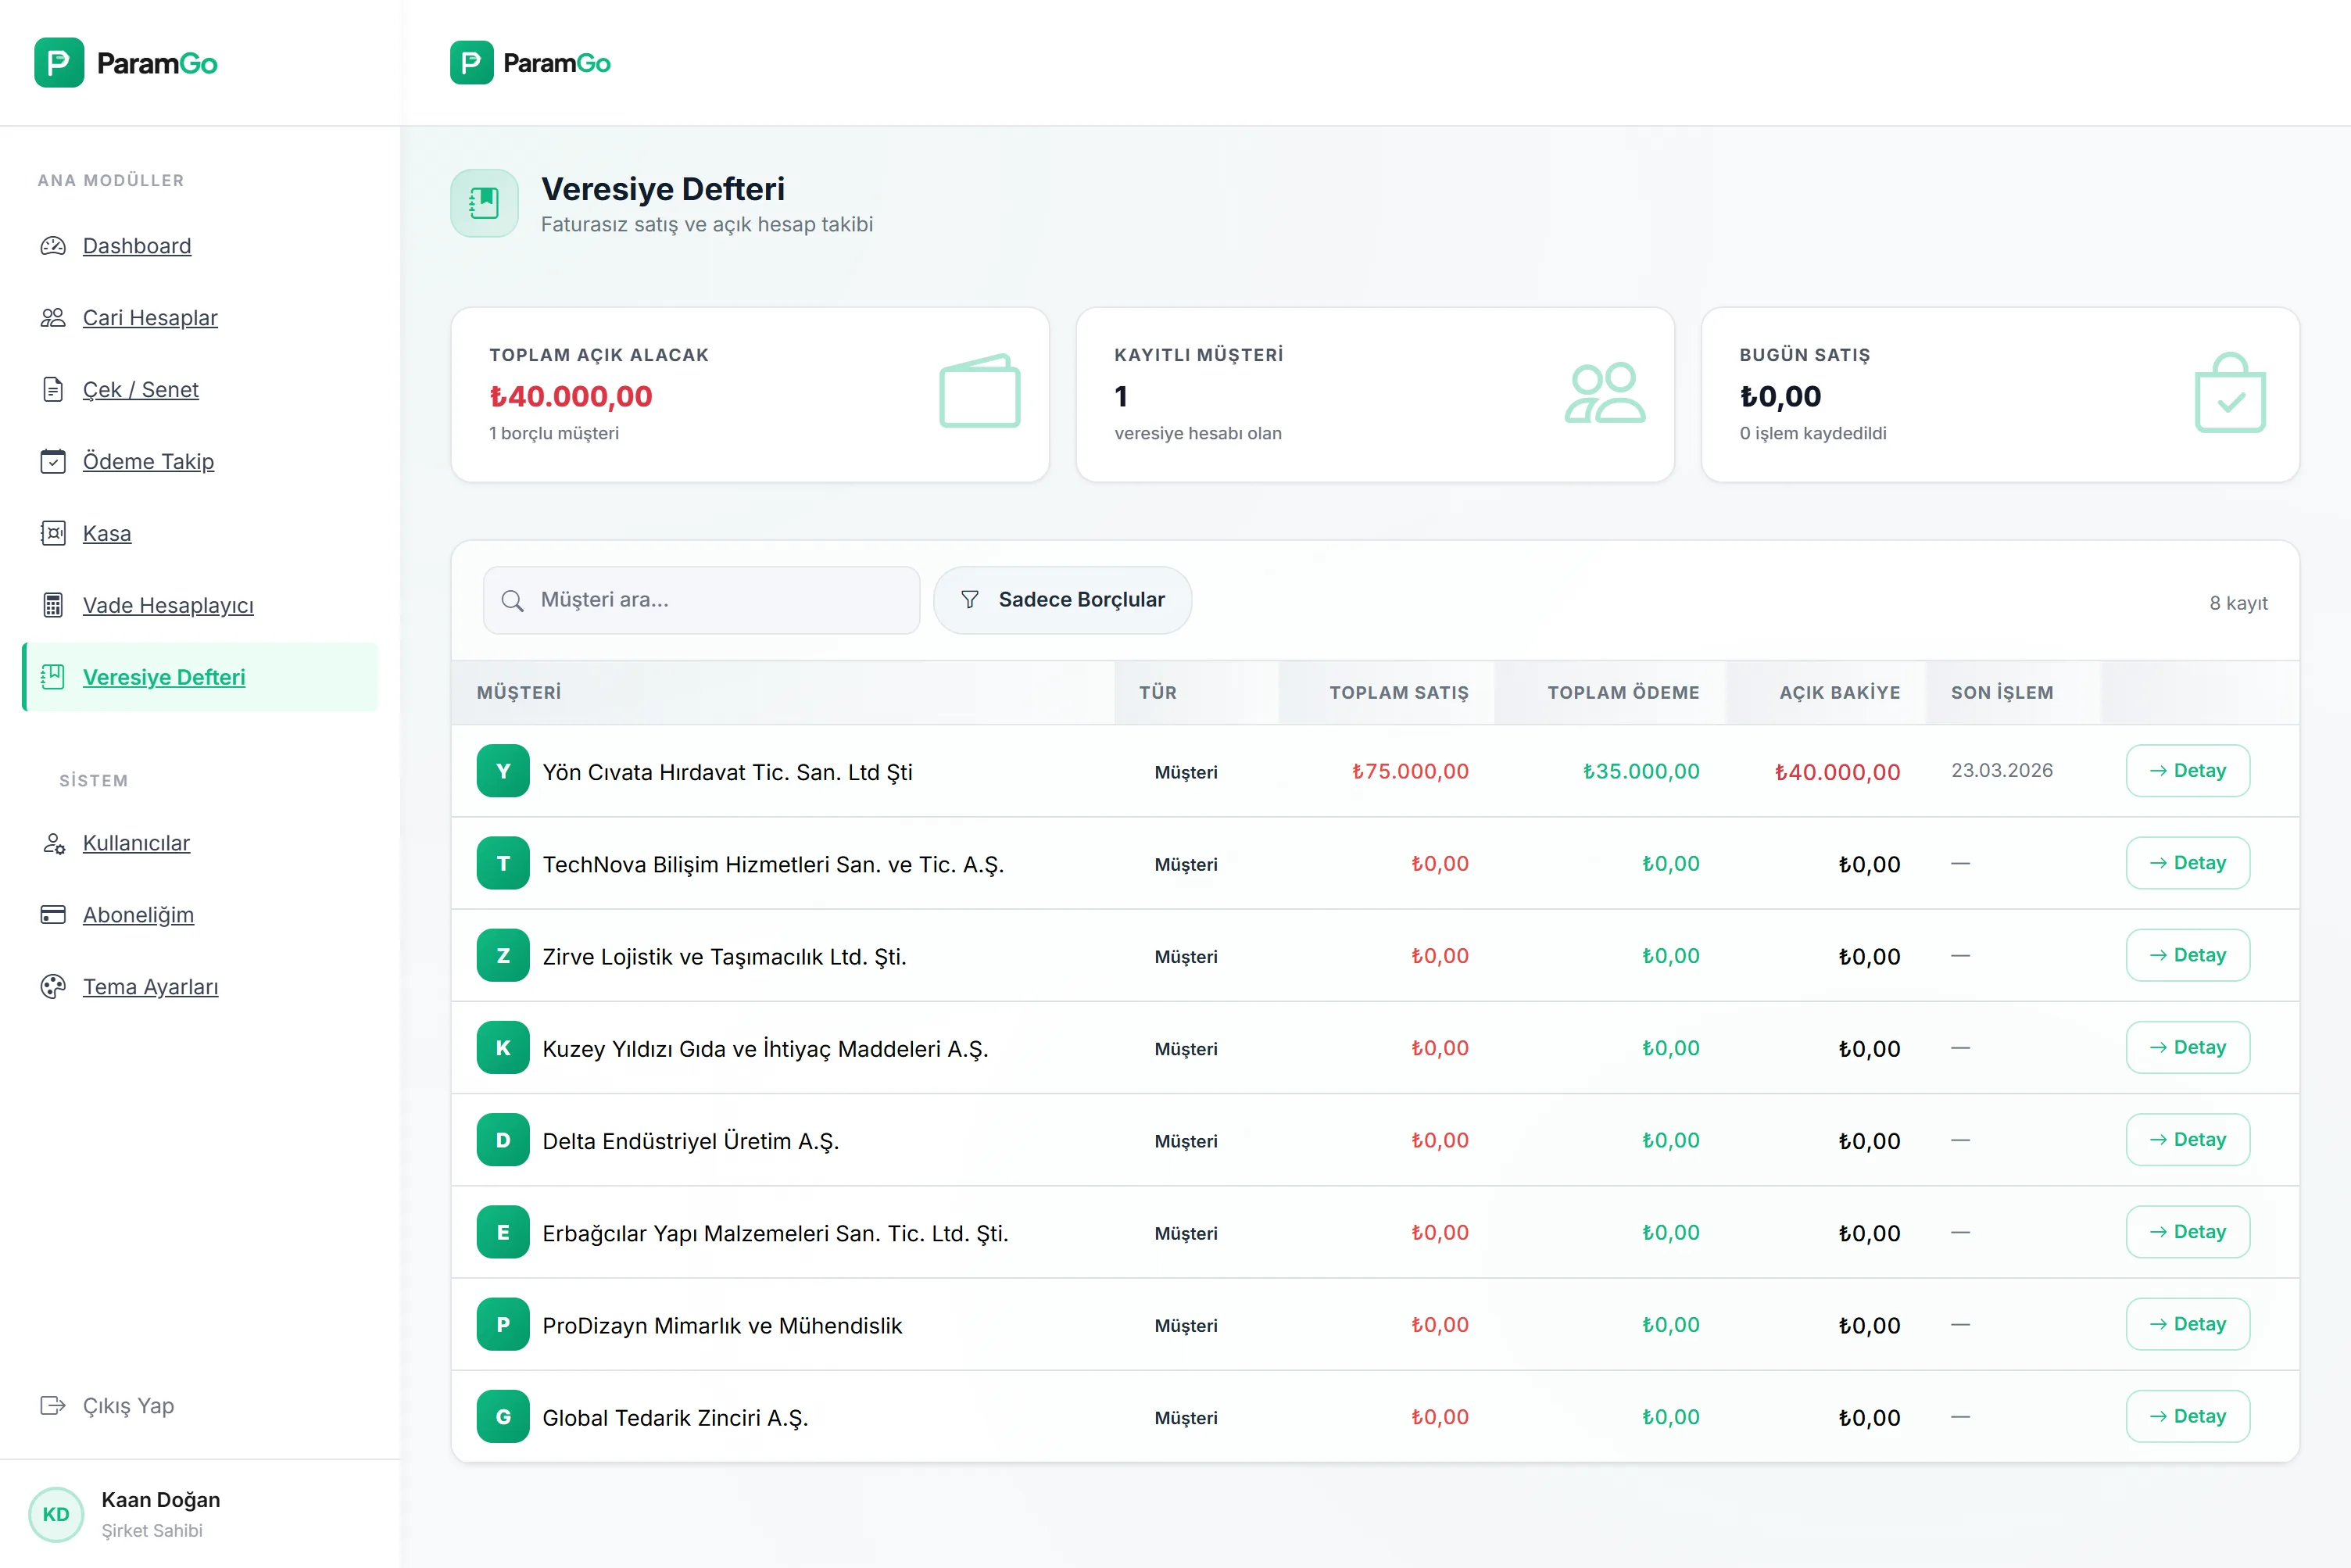Click the TOPLAM SATIŞ column header
Image resolution: width=2351 pixels, height=1568 pixels.
(x=1398, y=693)
